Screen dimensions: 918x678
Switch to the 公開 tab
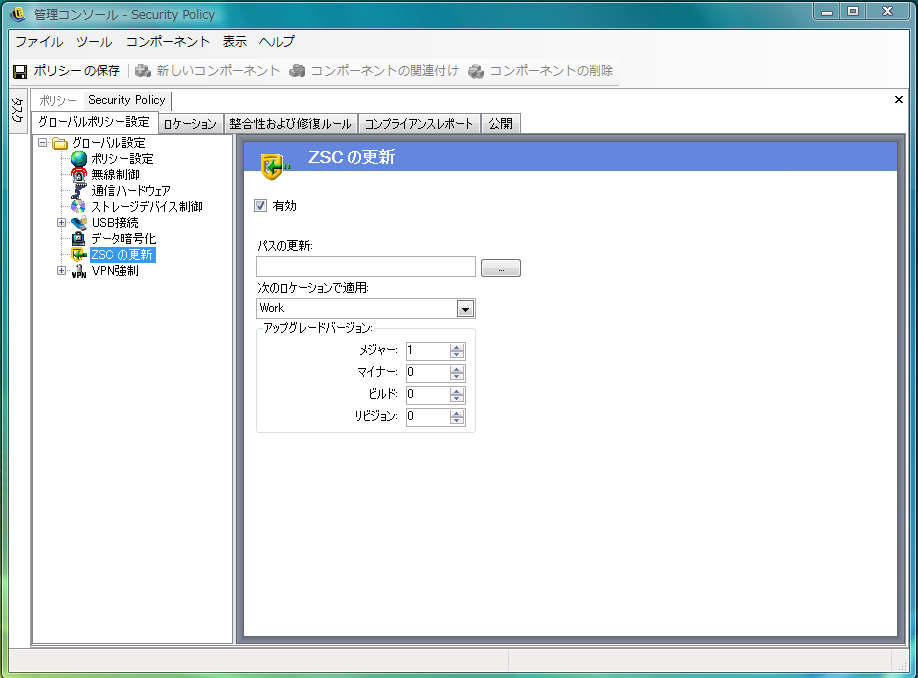click(x=501, y=124)
